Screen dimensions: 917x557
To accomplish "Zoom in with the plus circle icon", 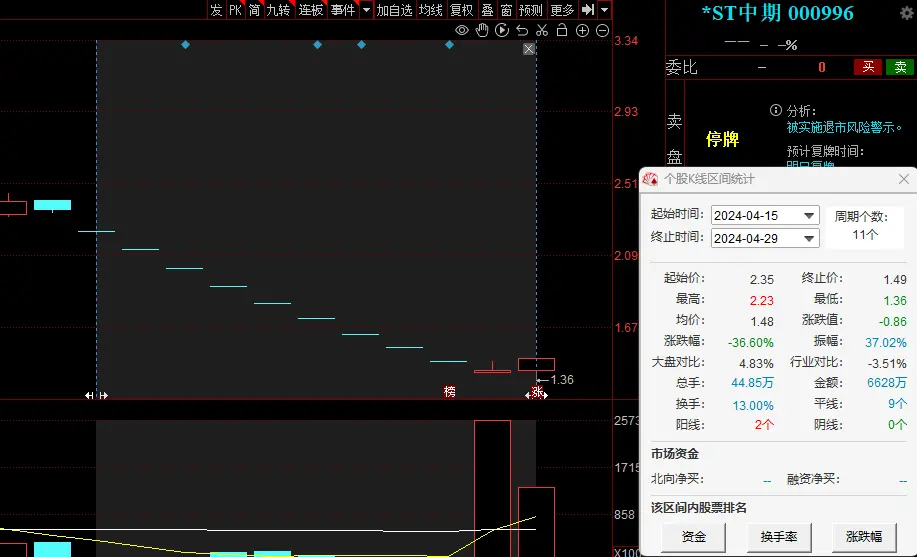I will click(582, 31).
